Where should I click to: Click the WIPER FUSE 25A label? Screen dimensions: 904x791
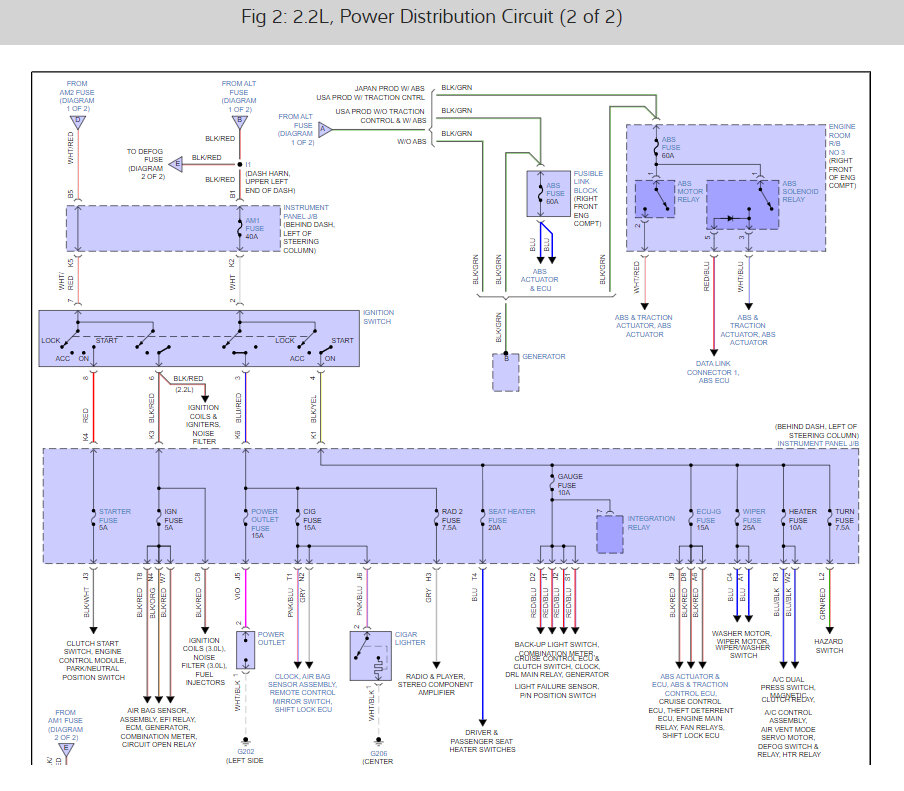click(754, 519)
